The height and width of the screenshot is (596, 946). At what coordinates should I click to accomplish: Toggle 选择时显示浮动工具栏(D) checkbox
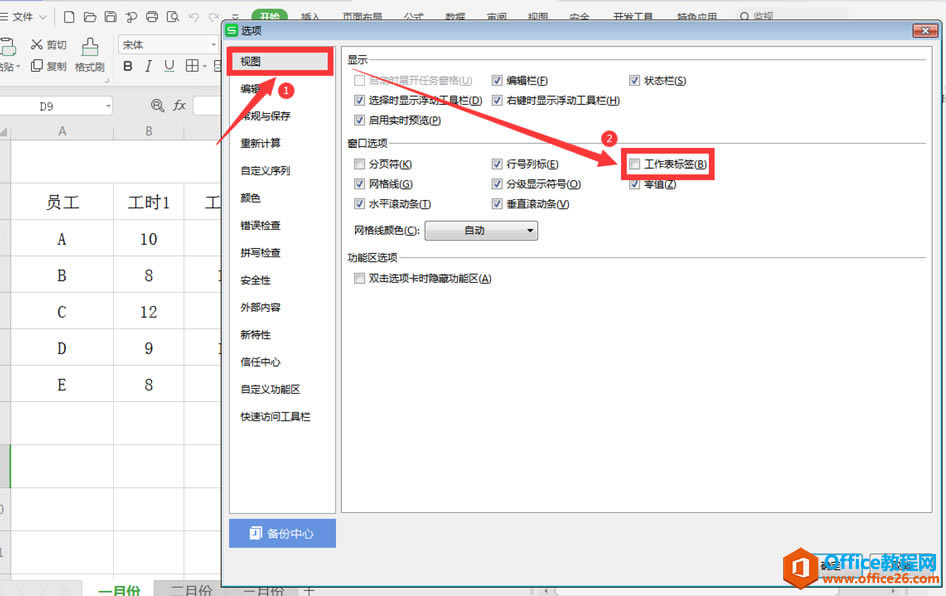[360, 100]
